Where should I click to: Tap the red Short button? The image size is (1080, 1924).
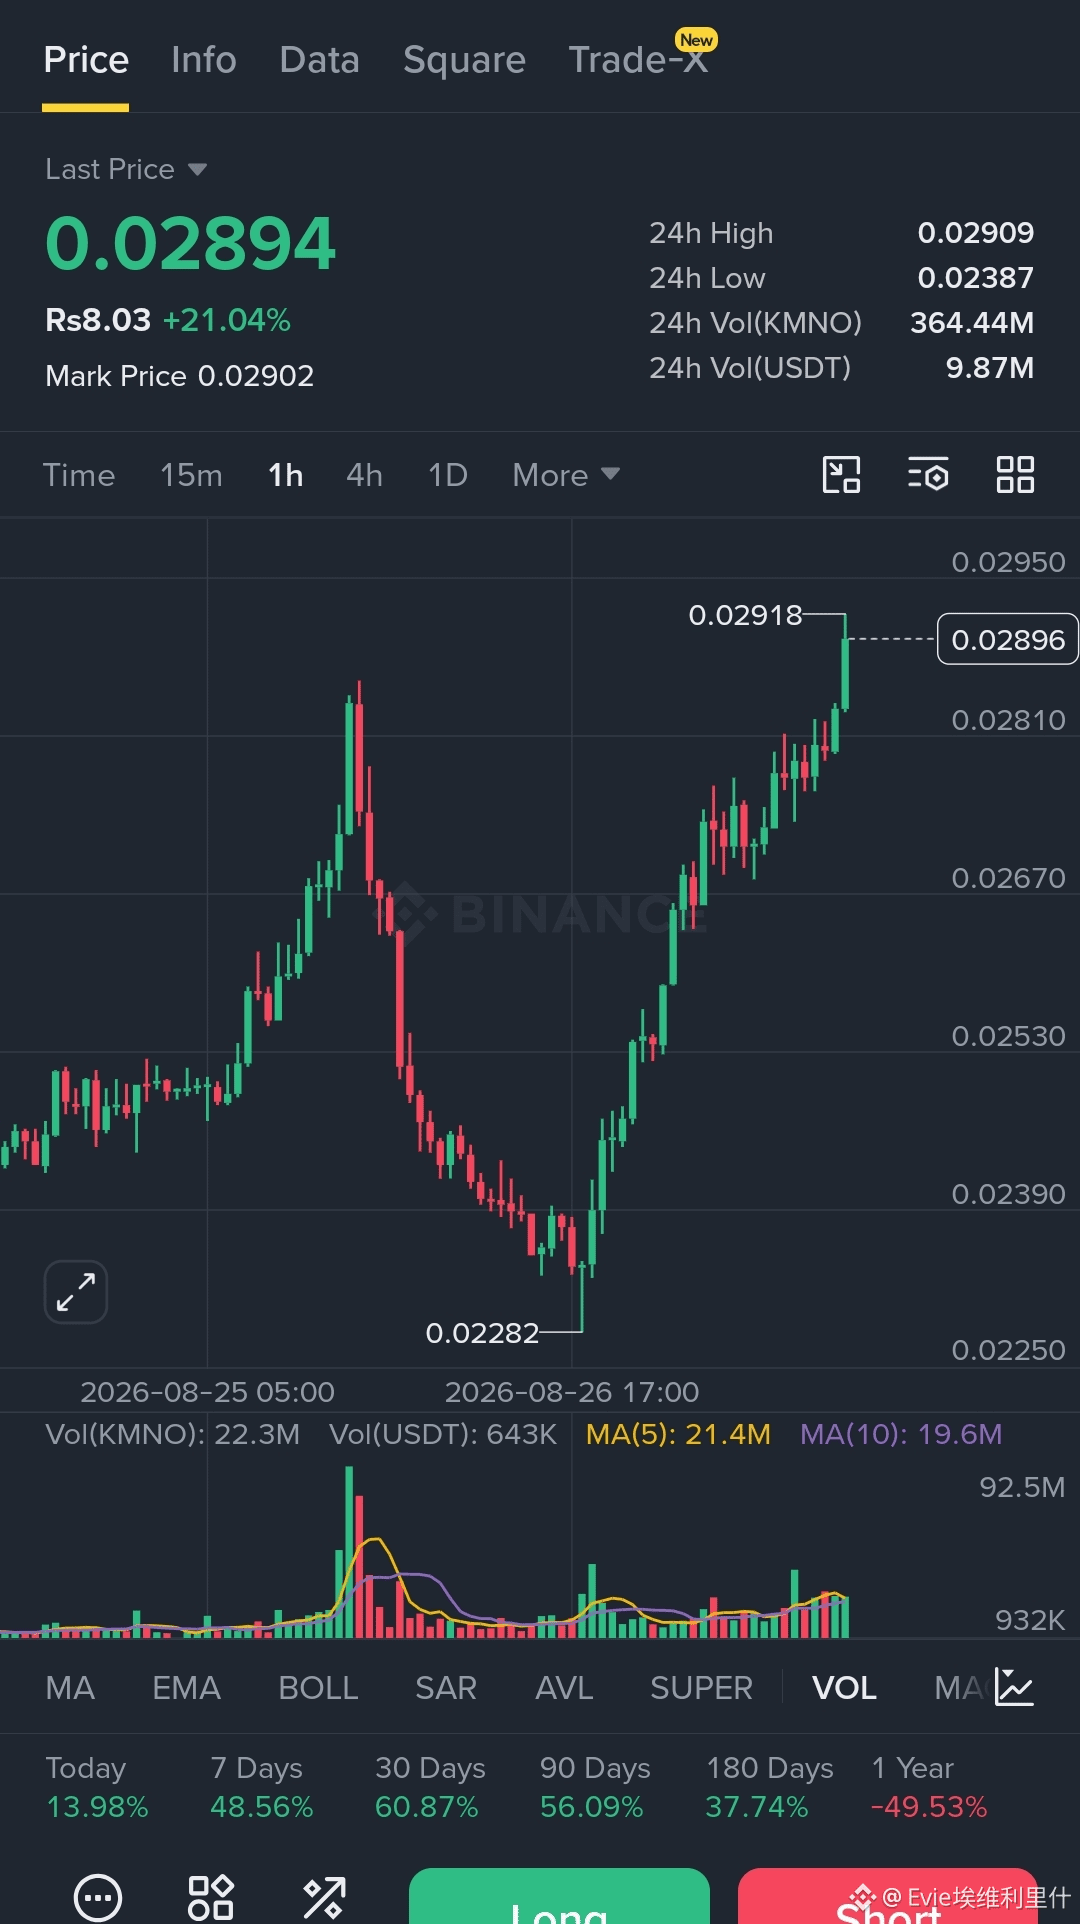click(x=888, y=1896)
